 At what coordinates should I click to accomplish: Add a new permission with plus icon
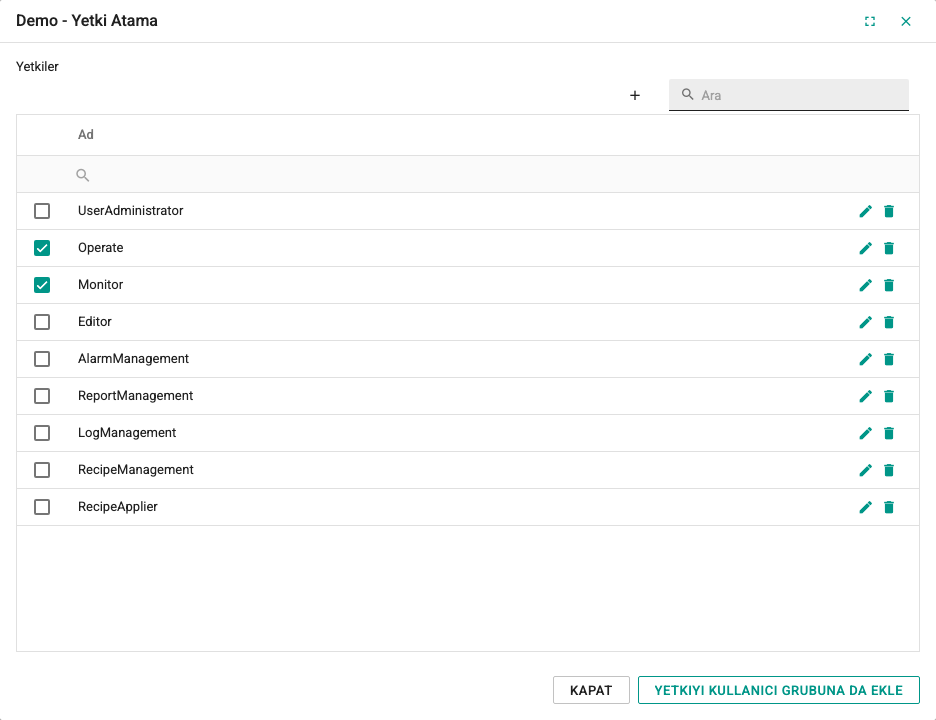635,96
